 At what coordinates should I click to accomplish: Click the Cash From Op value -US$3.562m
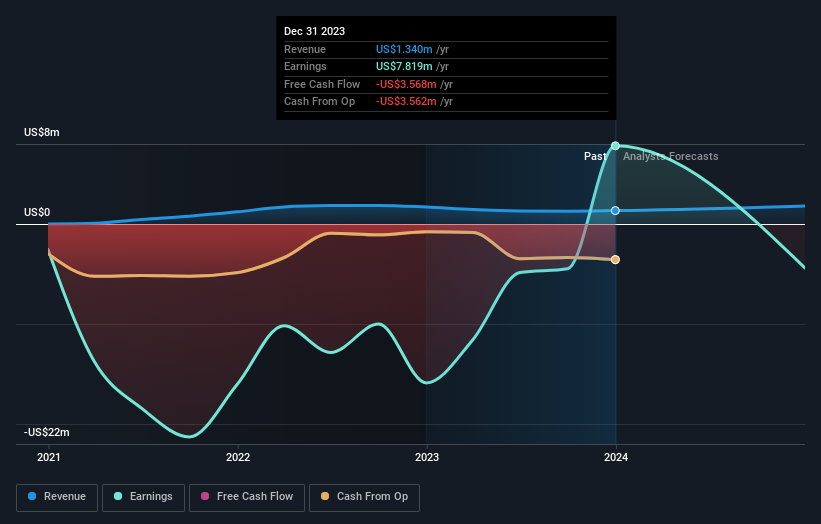[x=406, y=102]
